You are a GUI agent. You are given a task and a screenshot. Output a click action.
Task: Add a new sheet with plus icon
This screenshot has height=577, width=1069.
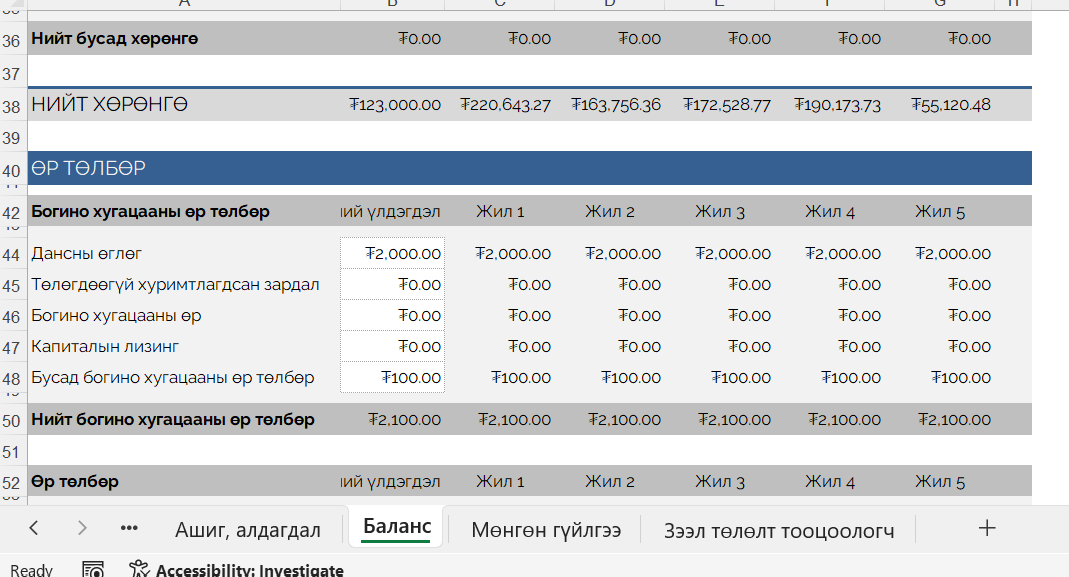tap(987, 528)
